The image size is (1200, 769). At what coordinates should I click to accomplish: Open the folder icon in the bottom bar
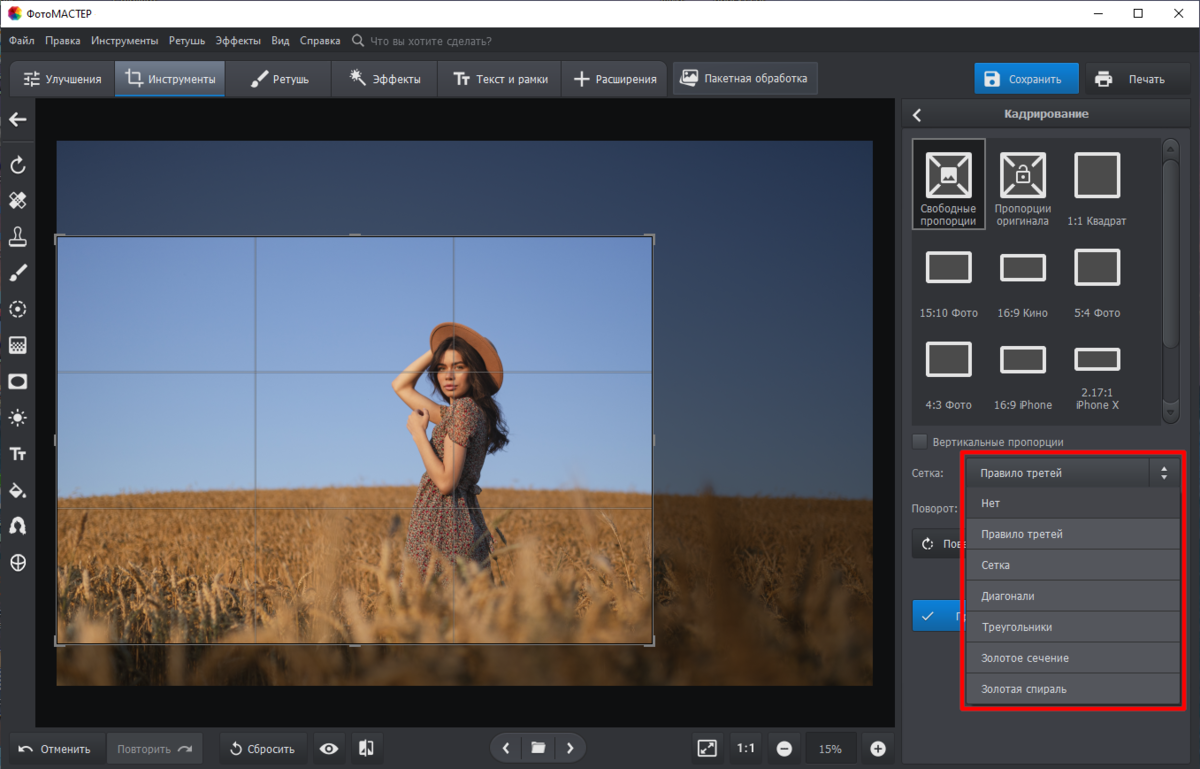[538, 748]
